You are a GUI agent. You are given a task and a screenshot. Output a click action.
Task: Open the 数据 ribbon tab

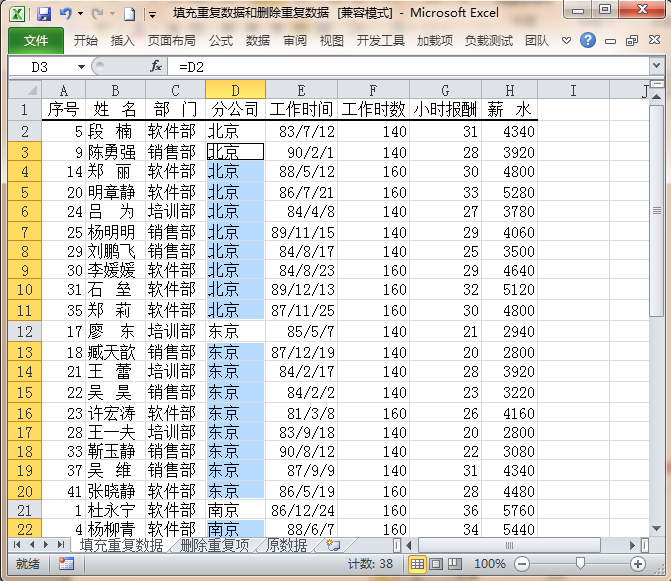click(258, 41)
